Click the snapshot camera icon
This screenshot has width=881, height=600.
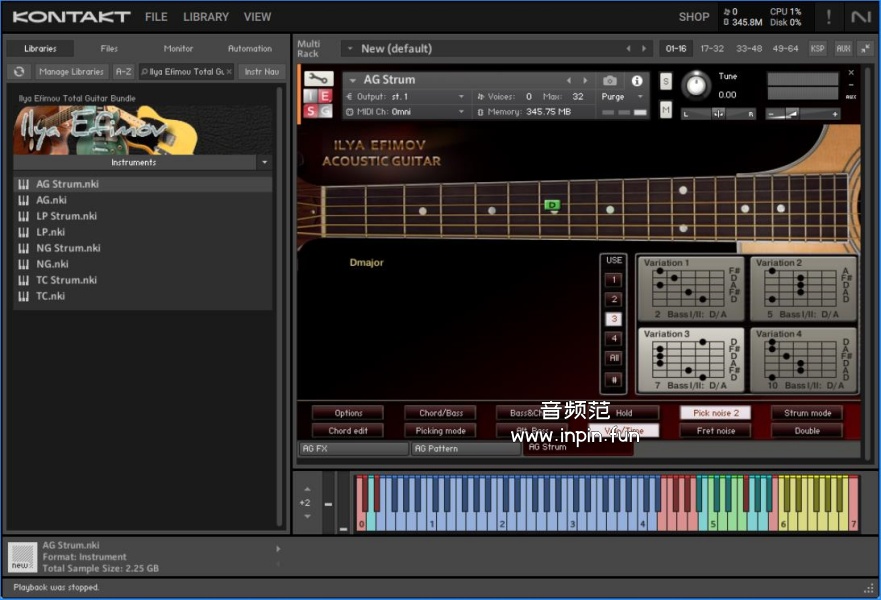pos(610,80)
